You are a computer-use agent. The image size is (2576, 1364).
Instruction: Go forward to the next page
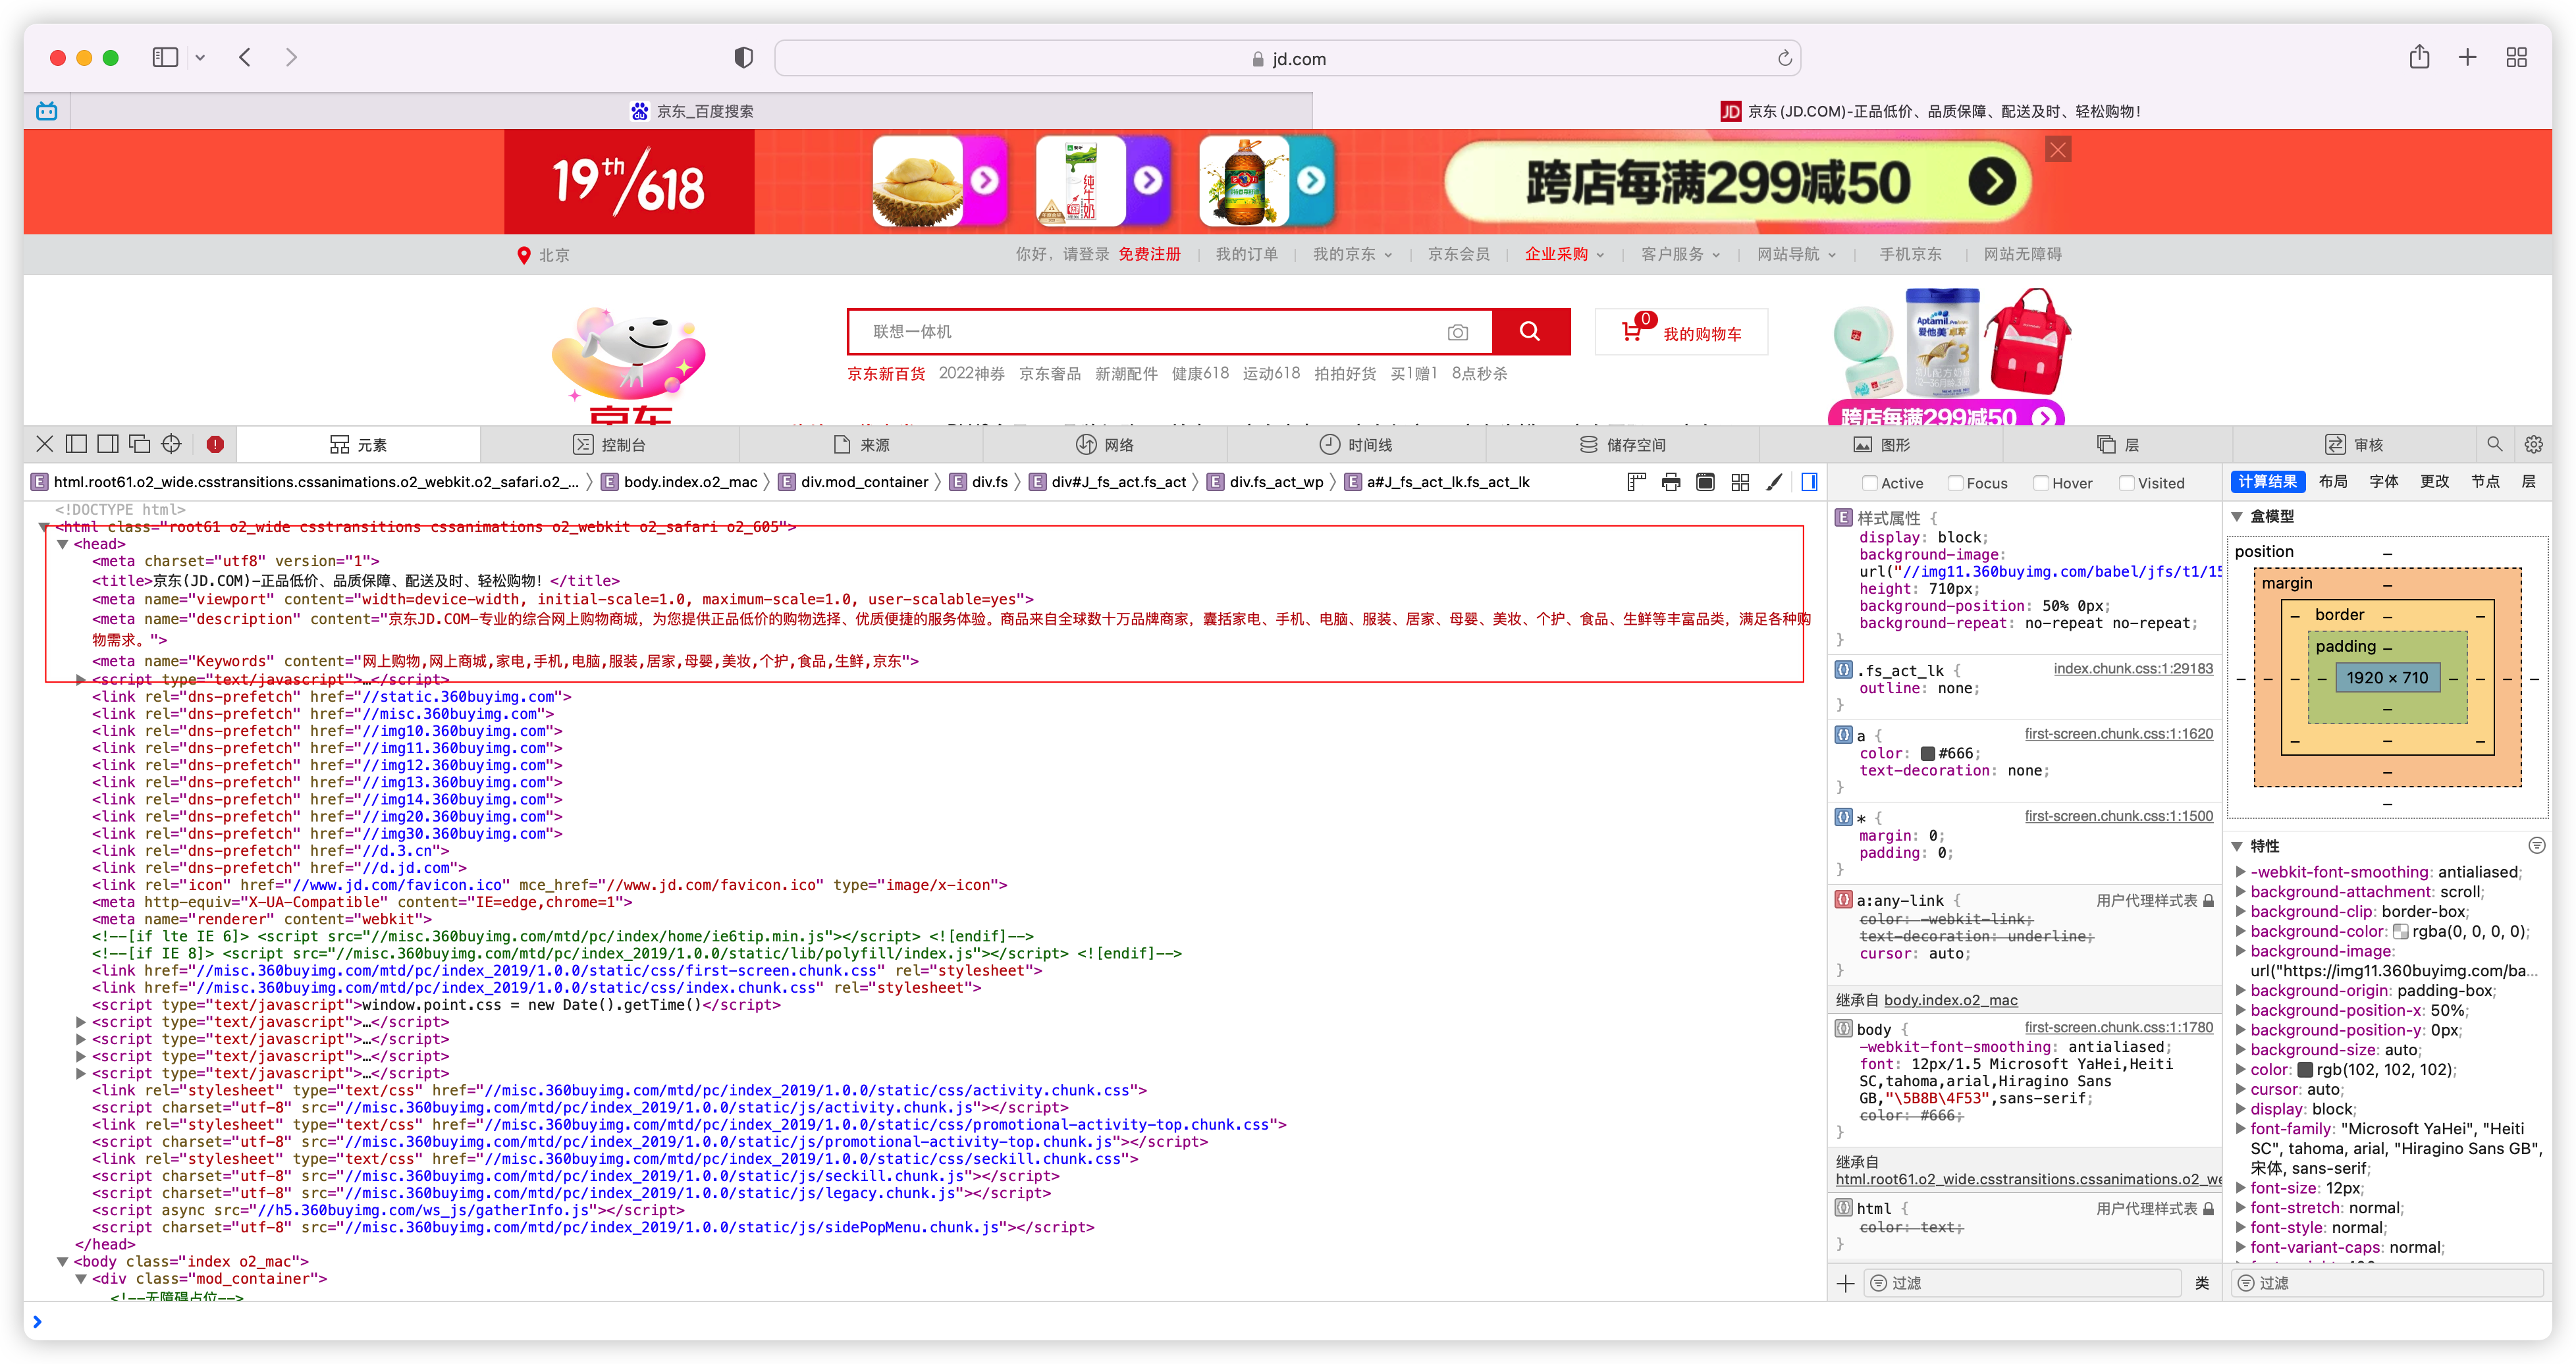click(x=291, y=57)
